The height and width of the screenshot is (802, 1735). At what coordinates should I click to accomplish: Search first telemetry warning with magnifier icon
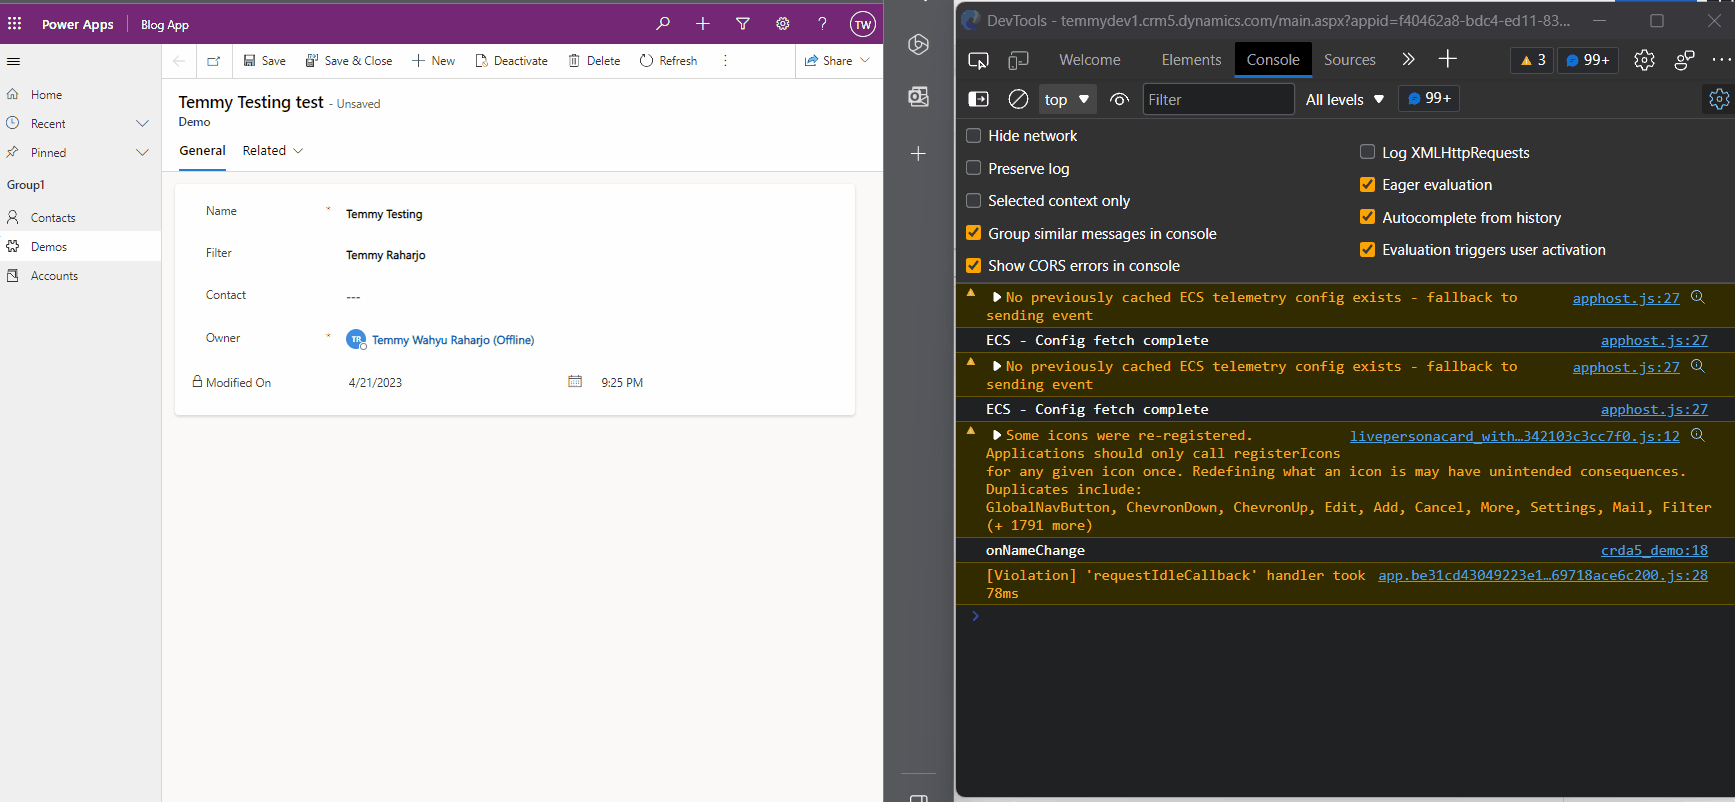point(1697,297)
